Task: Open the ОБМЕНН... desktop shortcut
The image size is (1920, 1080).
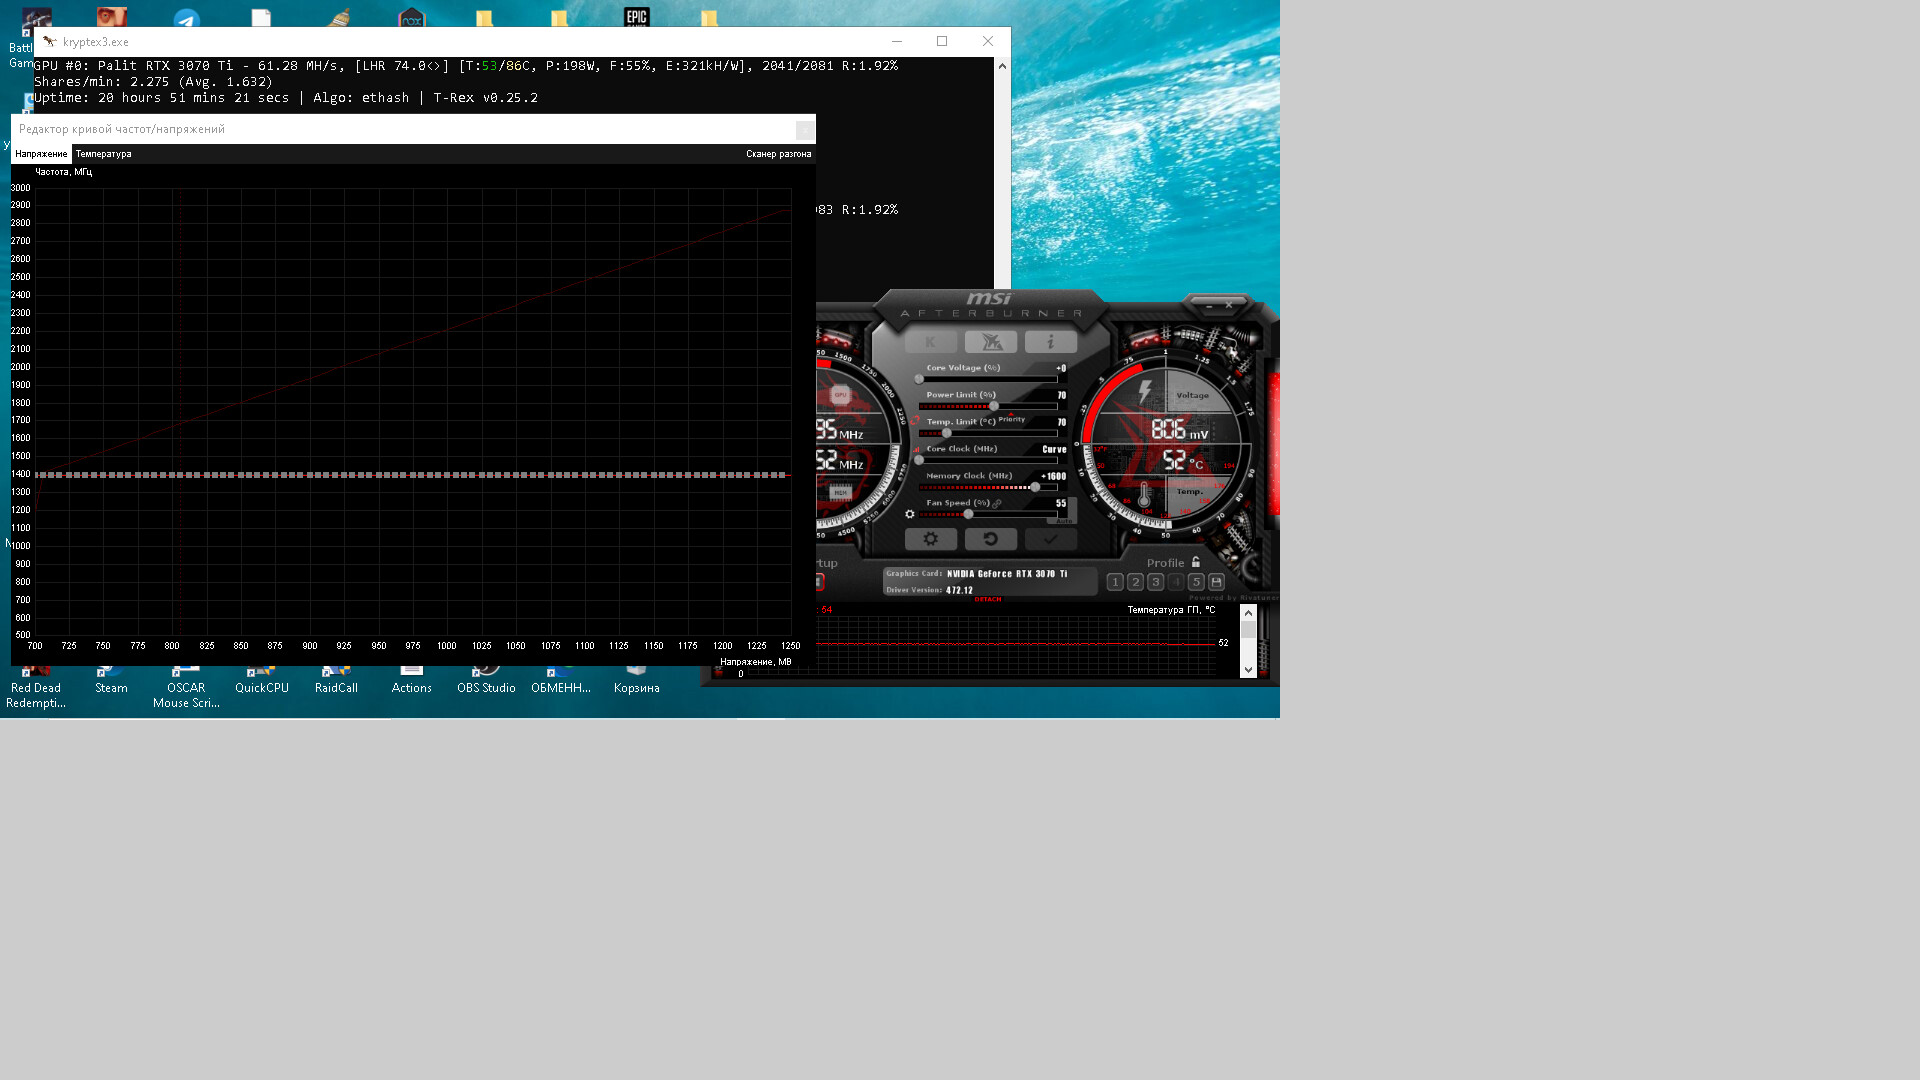Action: [x=561, y=680]
